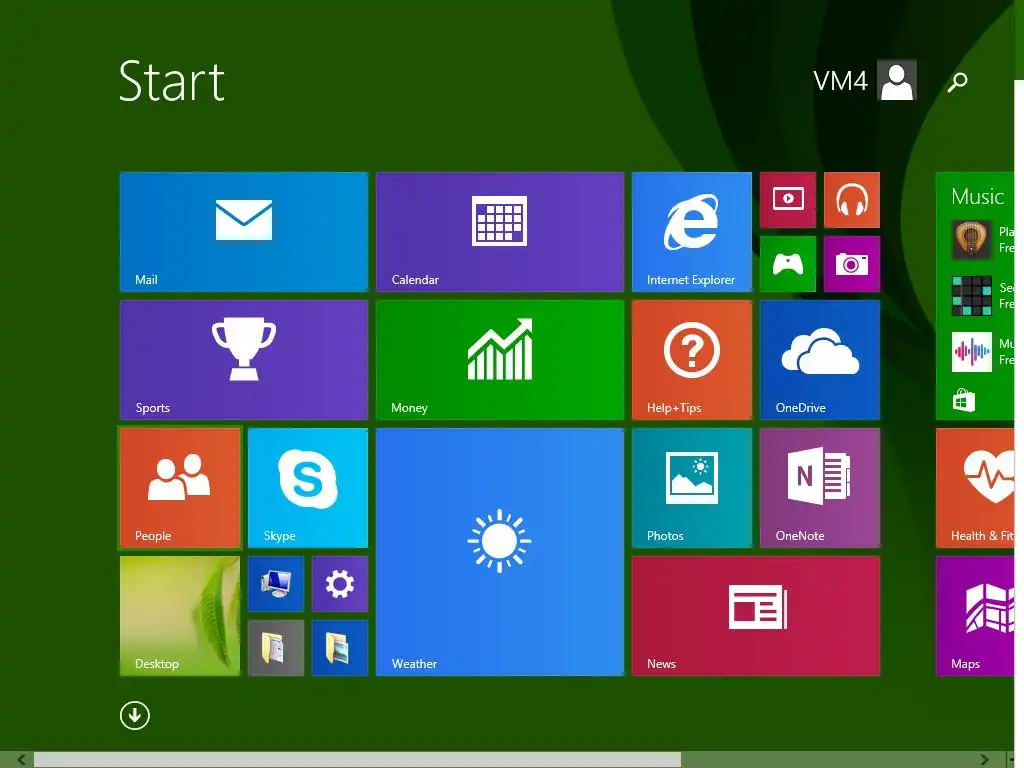The width and height of the screenshot is (1024, 768).
Task: Show all apps with down arrow button
Action: click(x=135, y=716)
